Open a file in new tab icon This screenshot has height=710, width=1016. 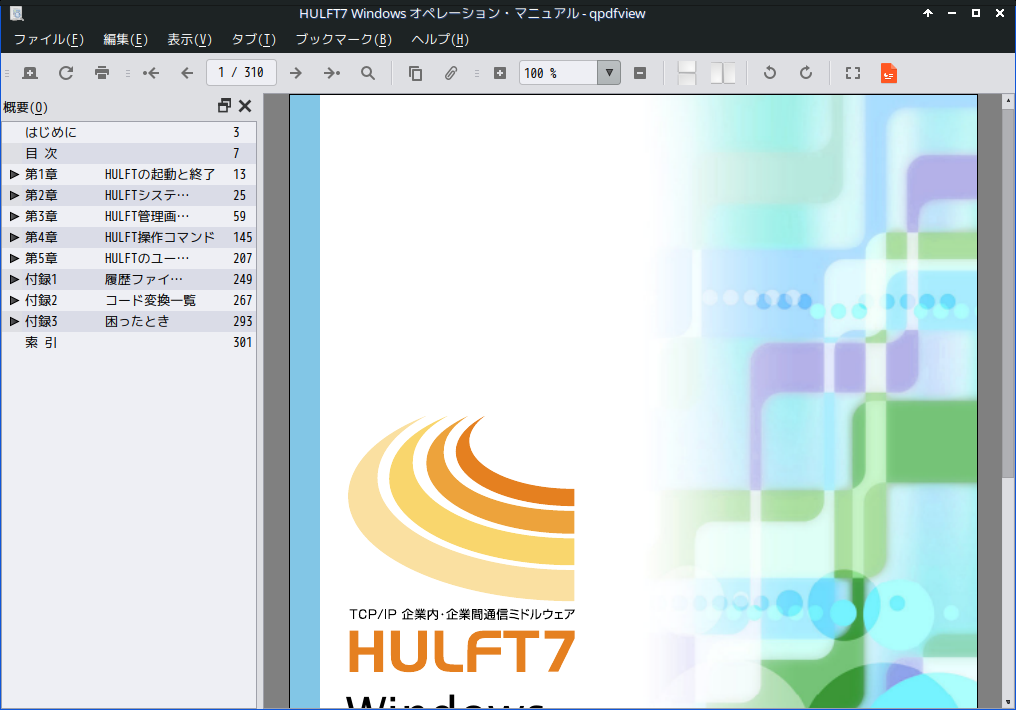30,73
